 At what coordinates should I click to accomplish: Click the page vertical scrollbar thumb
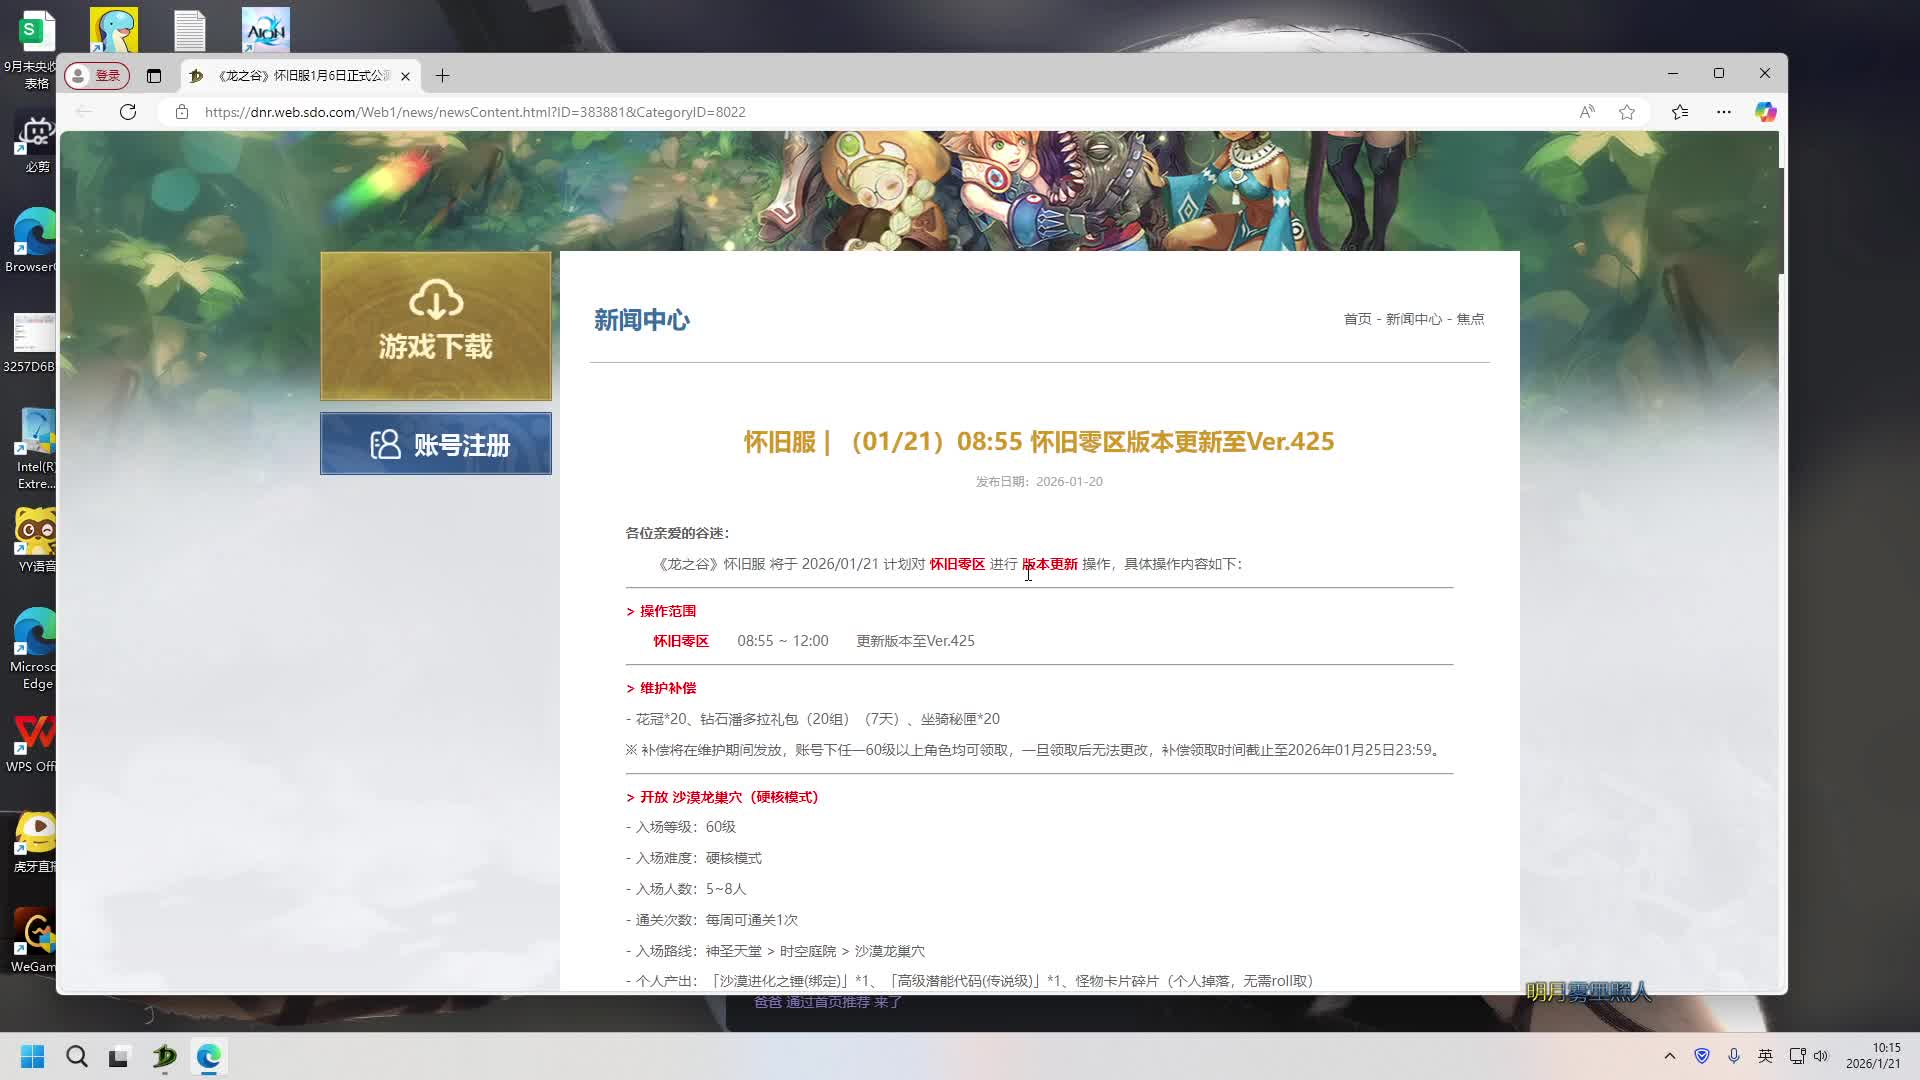(1782, 220)
